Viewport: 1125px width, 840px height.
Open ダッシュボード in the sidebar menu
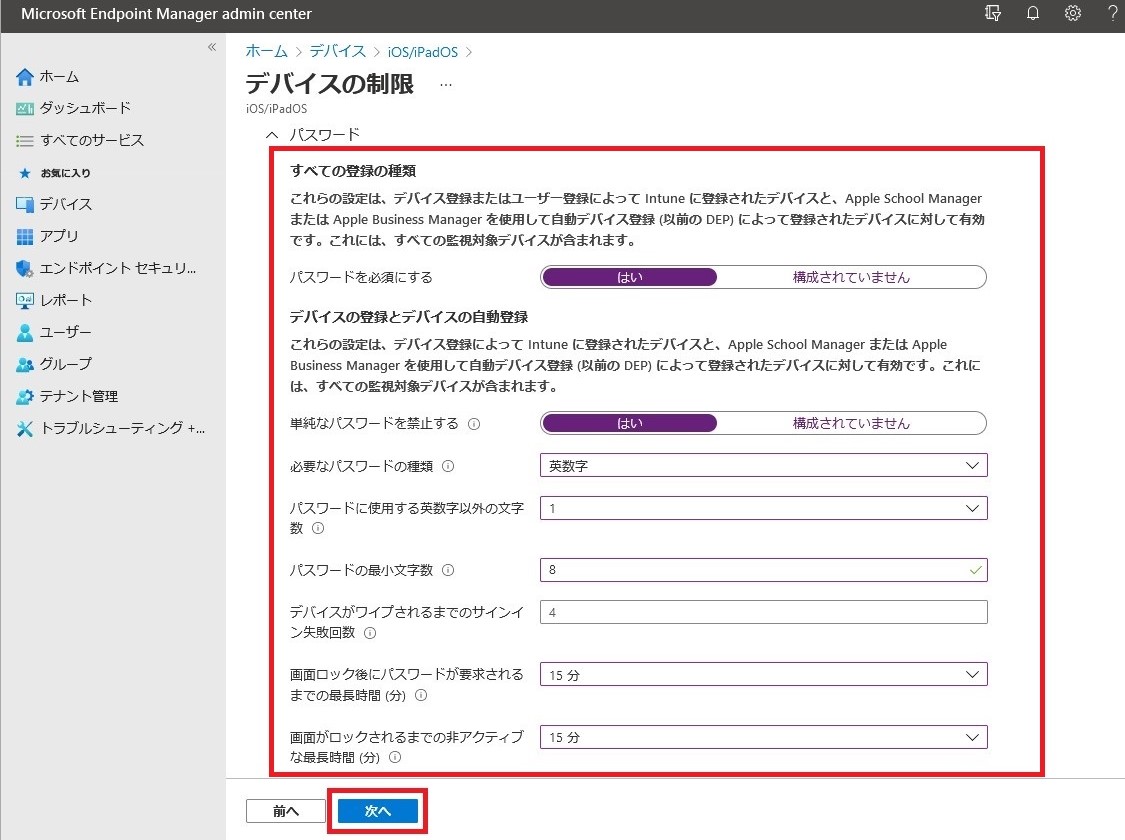pos(85,108)
